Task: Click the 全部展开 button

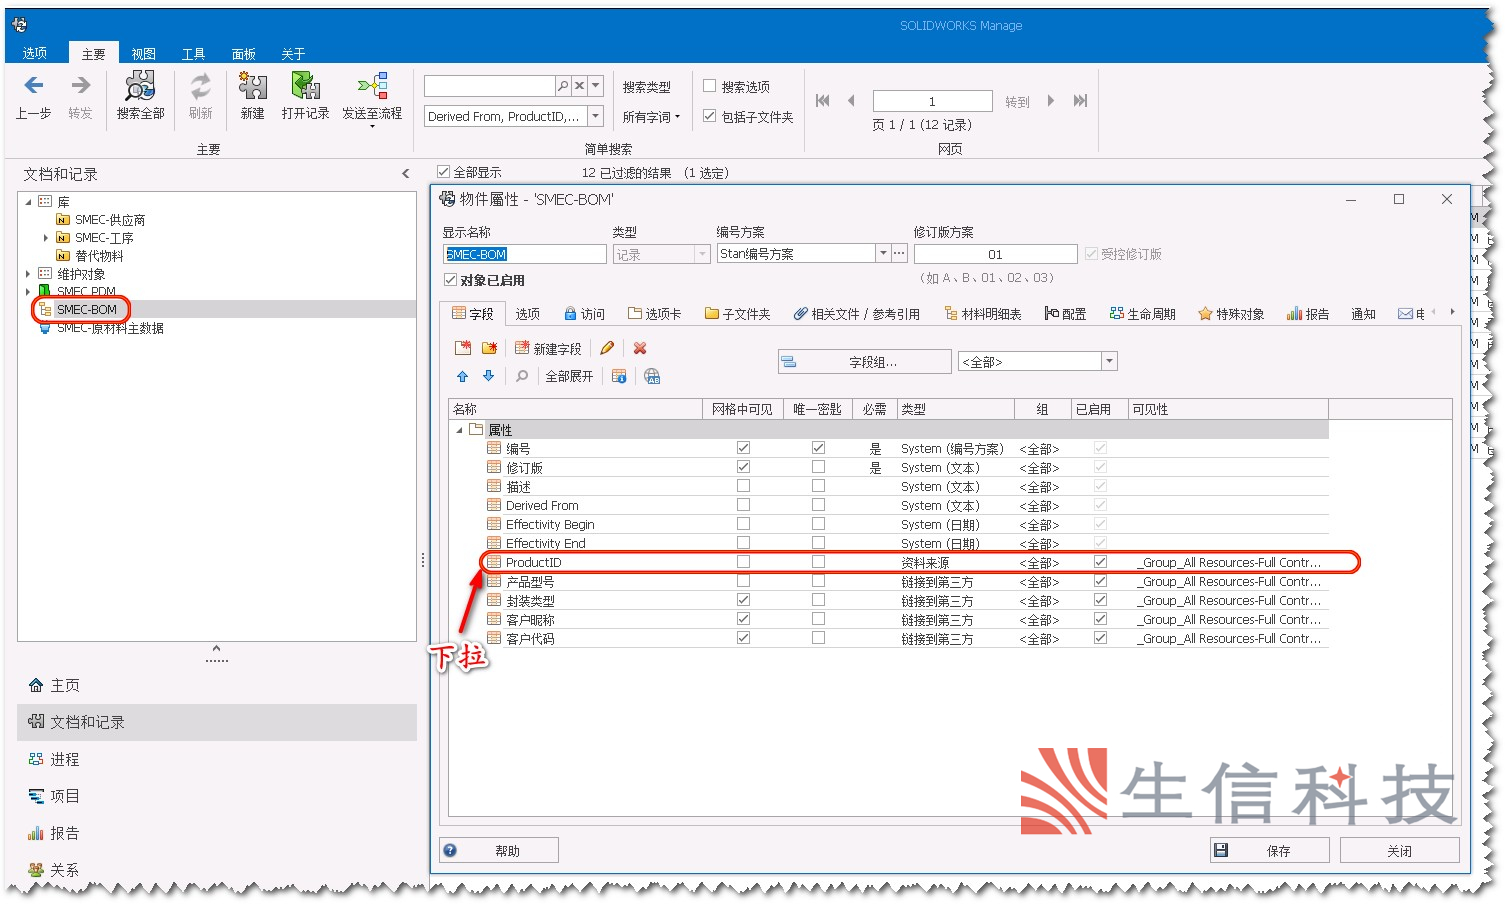Action: [x=569, y=376]
